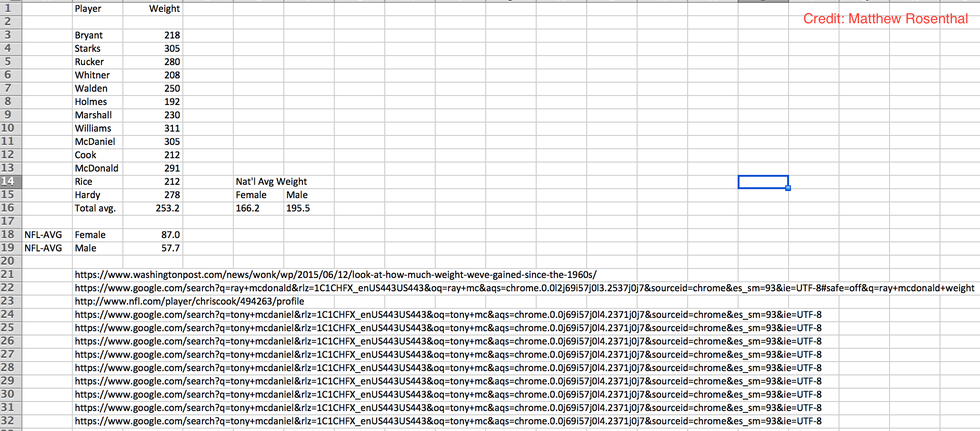Select the national male average 195.5
980x431 pixels.
[x=298, y=208]
